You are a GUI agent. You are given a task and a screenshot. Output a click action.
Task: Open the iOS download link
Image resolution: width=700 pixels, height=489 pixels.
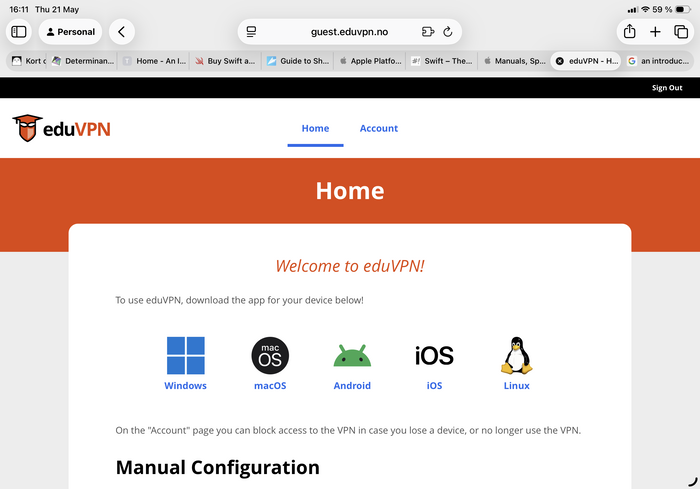coord(434,386)
